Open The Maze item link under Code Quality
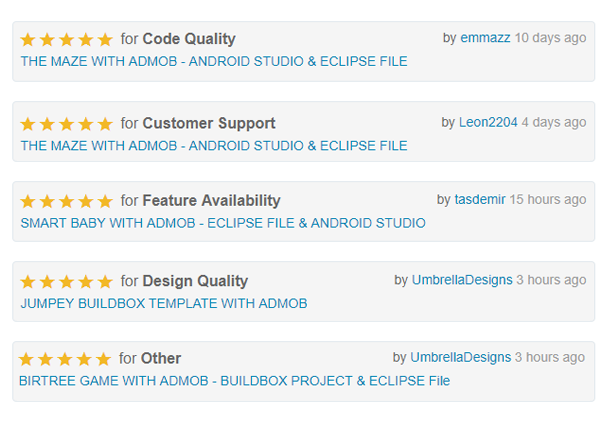 click(x=213, y=61)
